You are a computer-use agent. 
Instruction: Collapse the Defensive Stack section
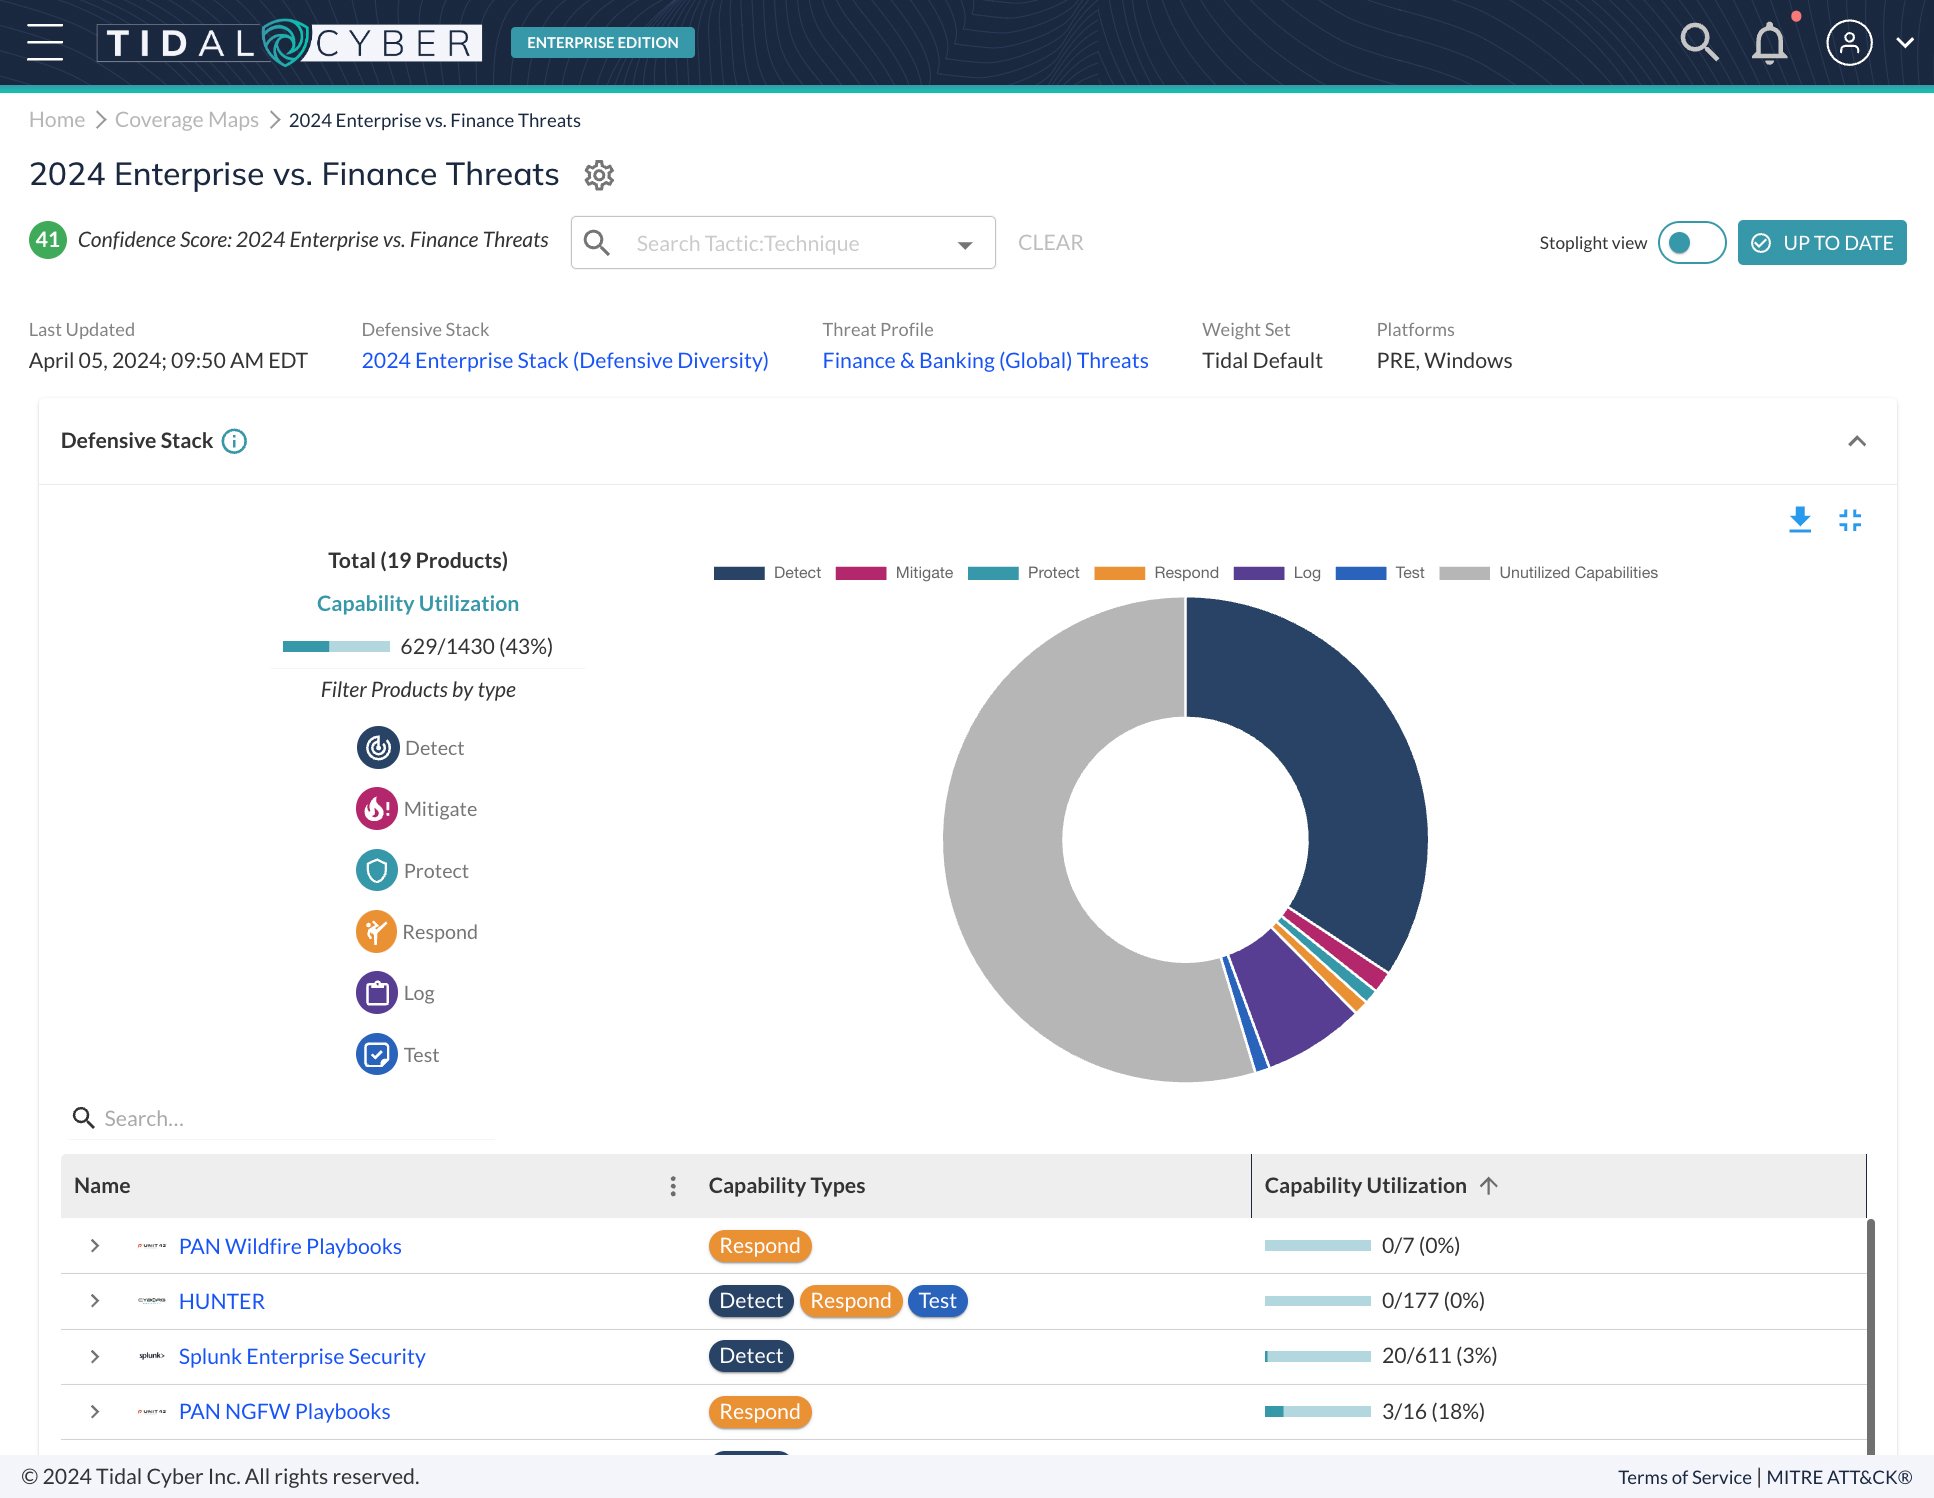[1857, 441]
